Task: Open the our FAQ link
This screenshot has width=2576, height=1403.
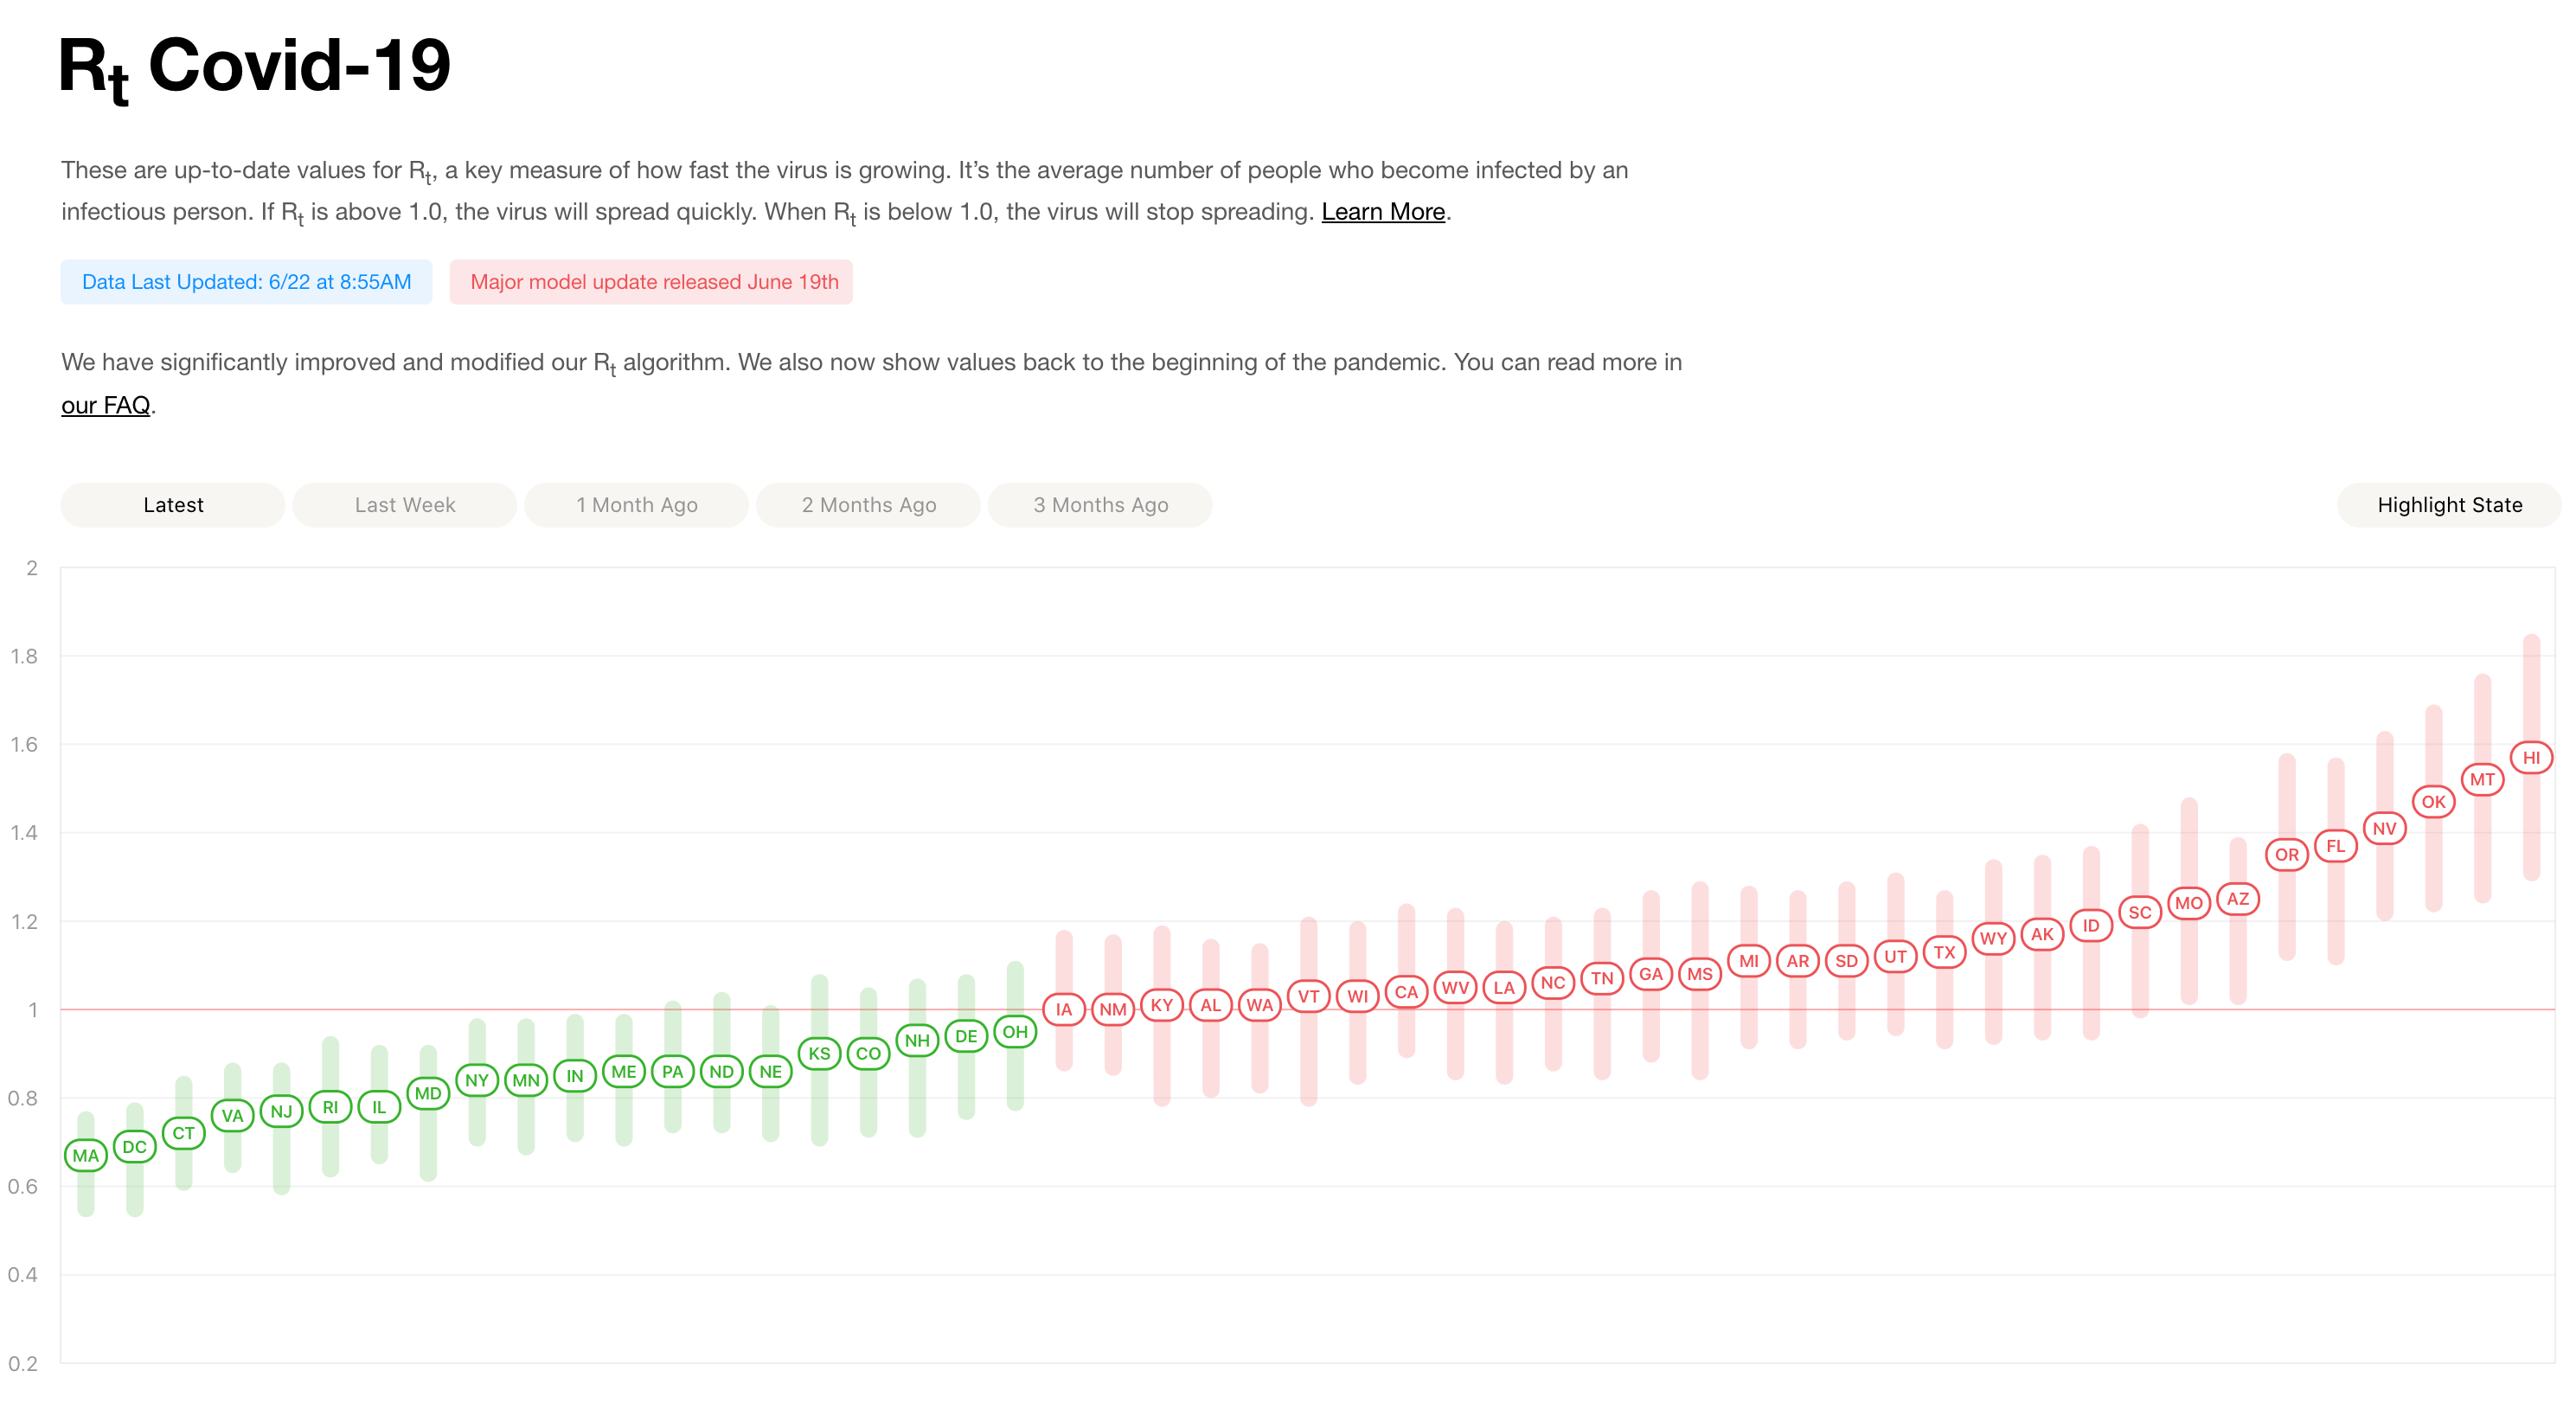Action: 105,405
